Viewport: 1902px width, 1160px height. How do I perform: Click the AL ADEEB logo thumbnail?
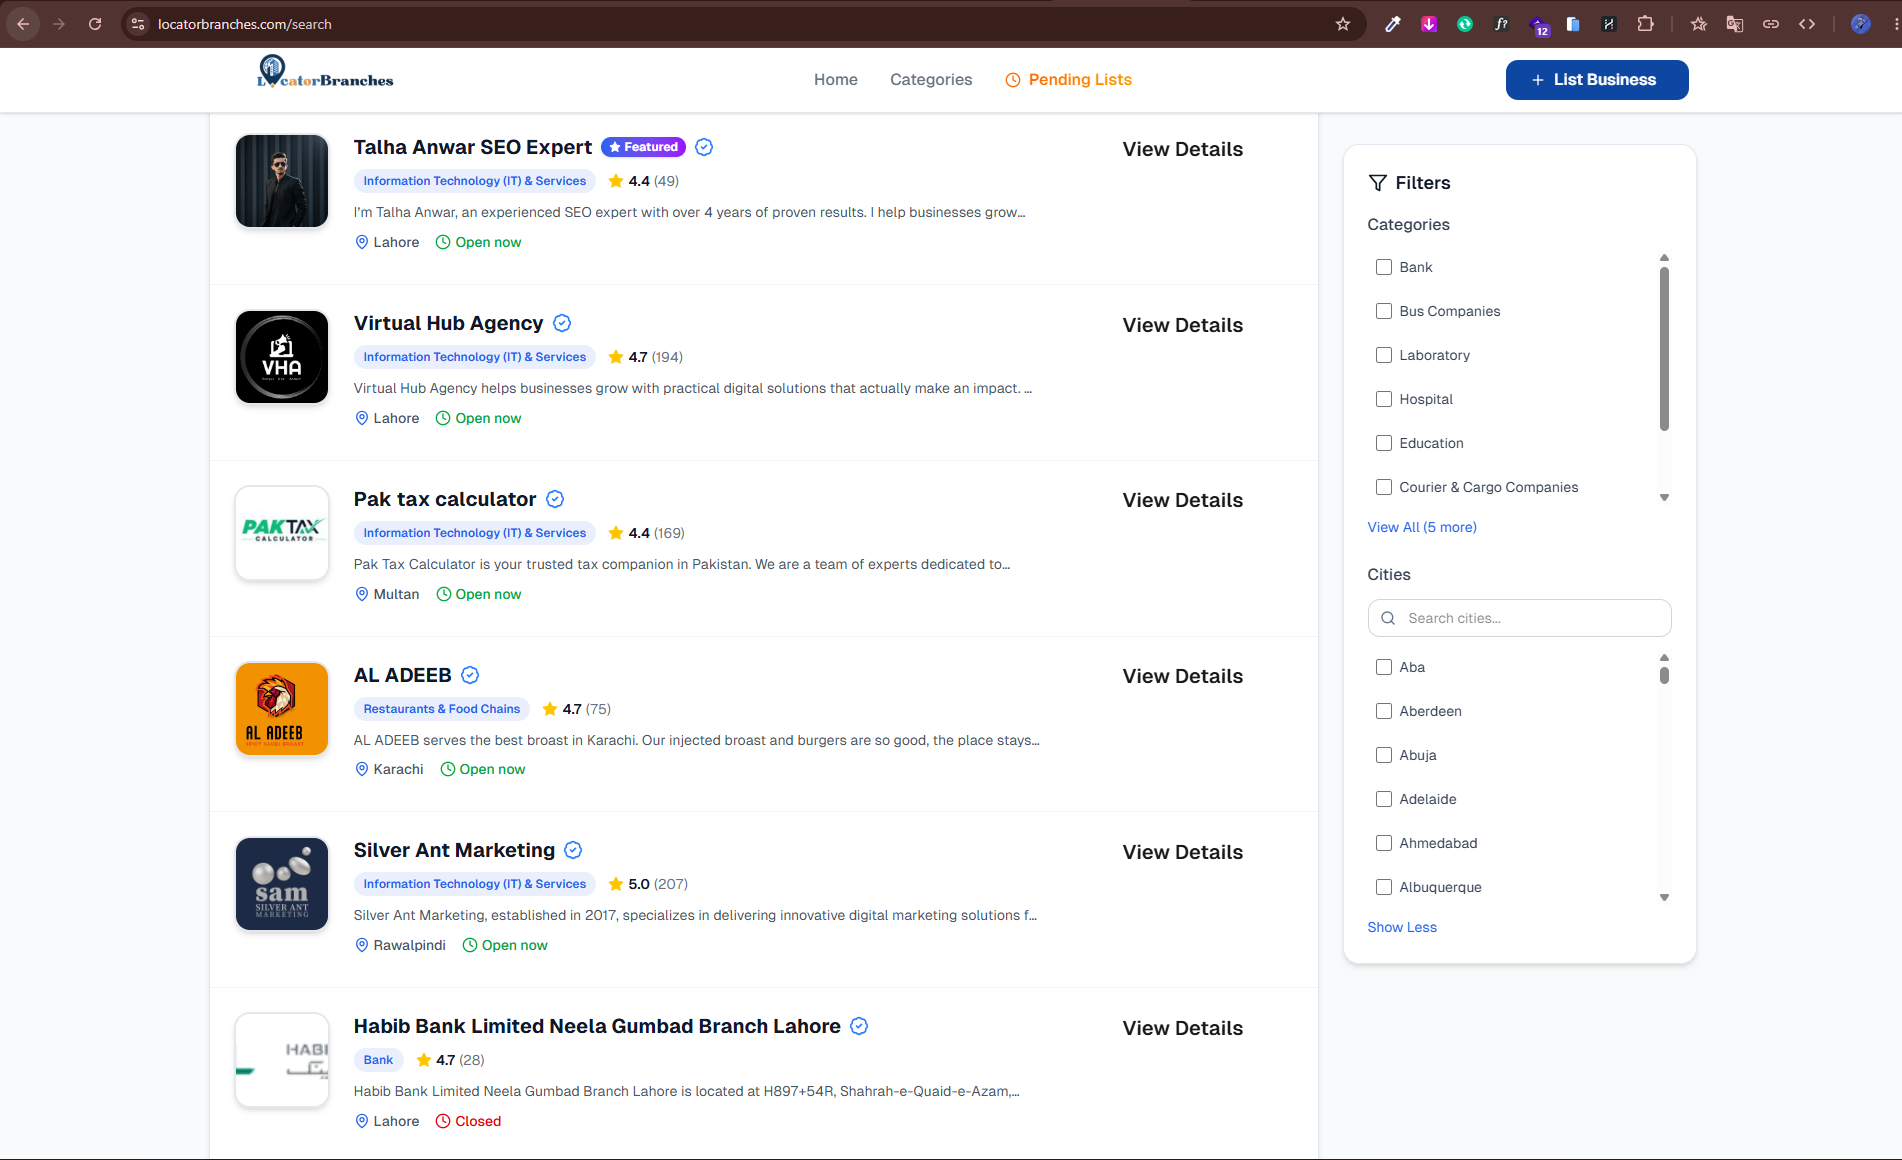click(x=282, y=709)
